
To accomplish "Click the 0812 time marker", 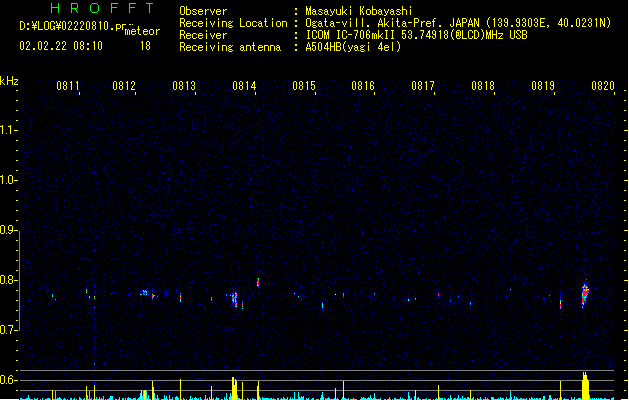I will pyautogui.click(x=124, y=86).
